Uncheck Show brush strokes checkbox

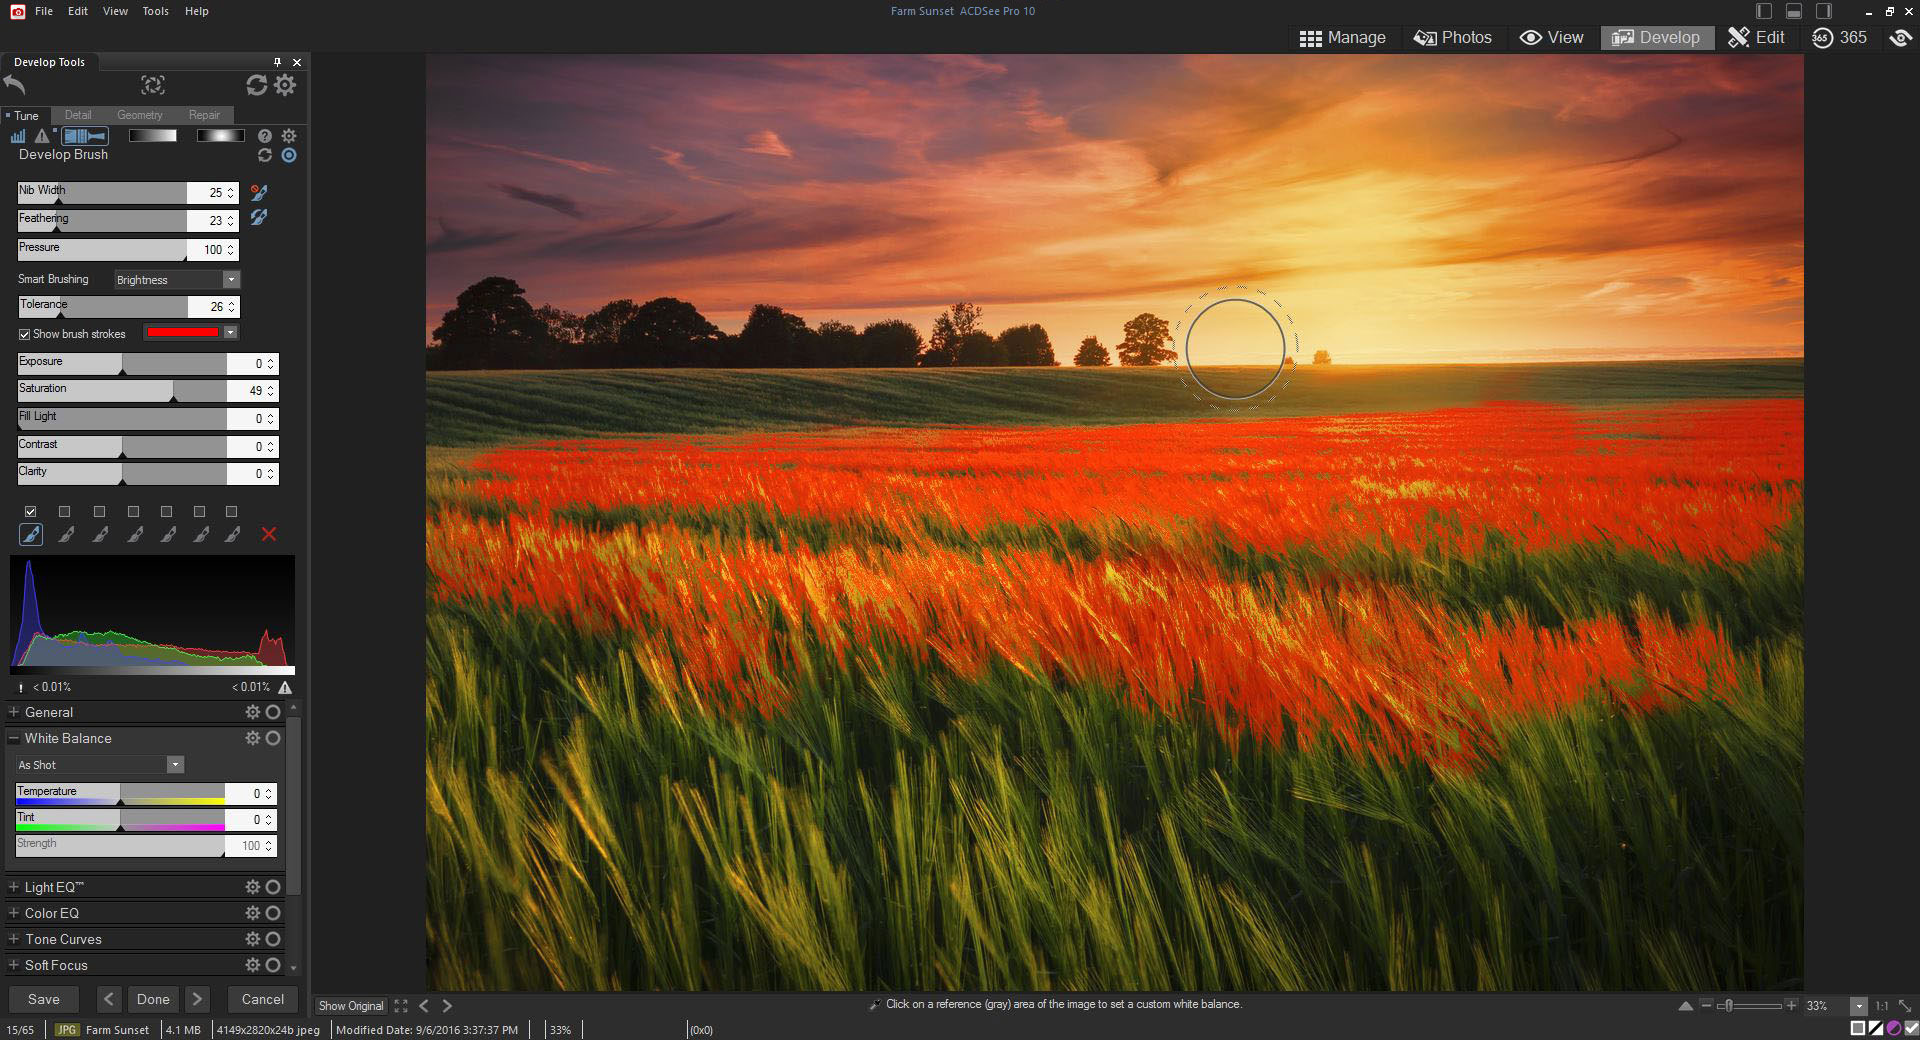(x=24, y=334)
